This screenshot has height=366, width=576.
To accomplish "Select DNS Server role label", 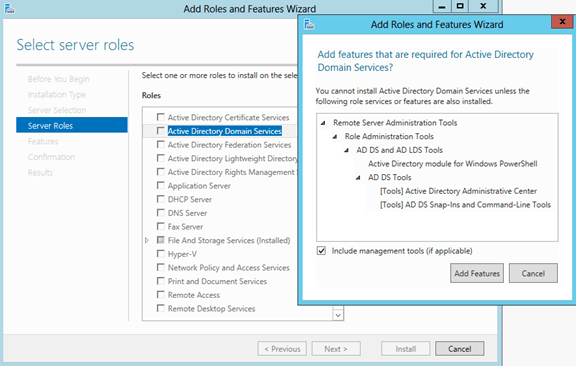I will pos(187,213).
